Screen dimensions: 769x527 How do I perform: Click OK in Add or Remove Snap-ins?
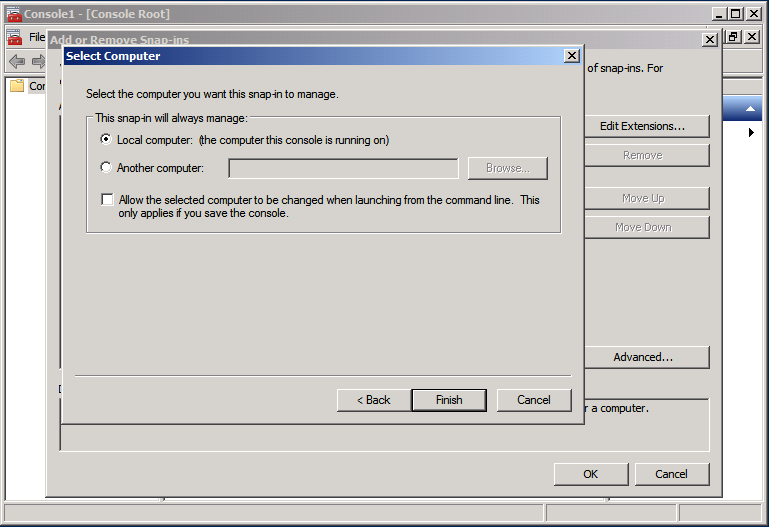(591, 474)
